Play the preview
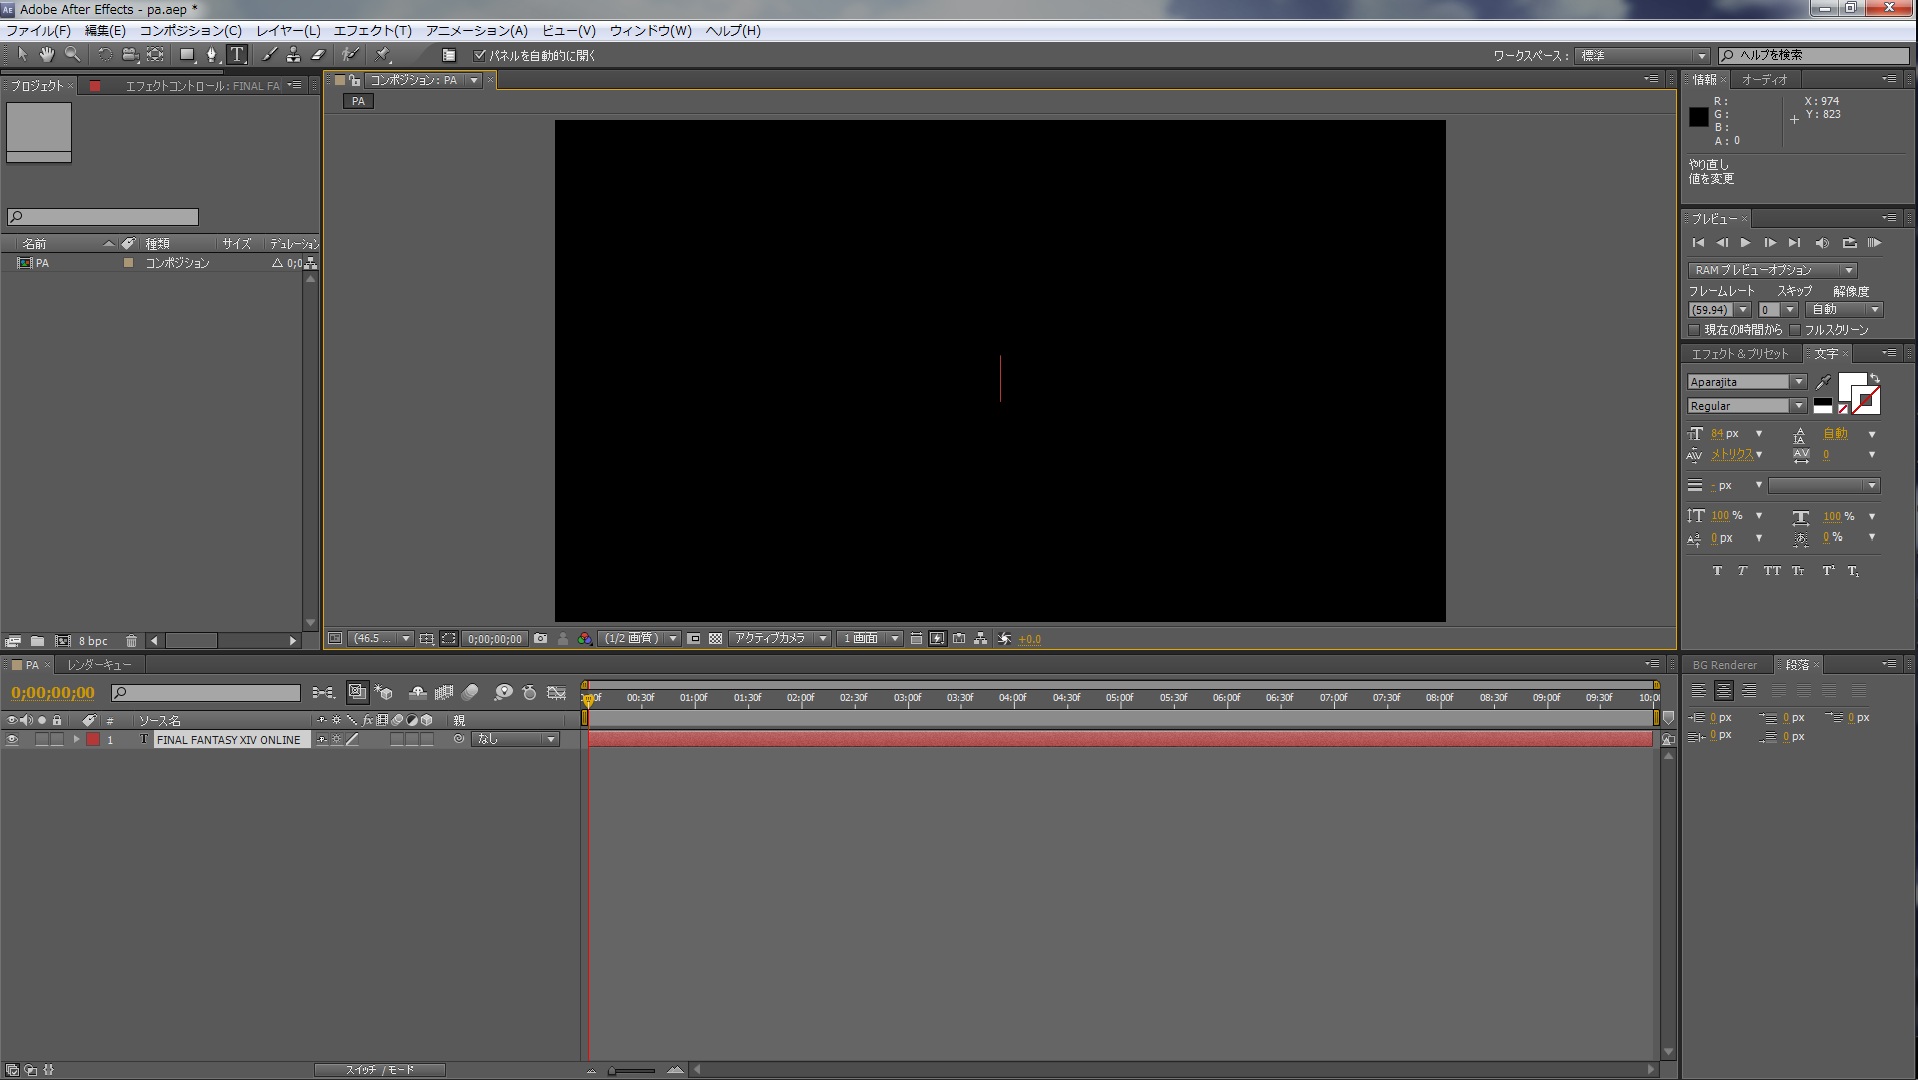 (x=1745, y=243)
